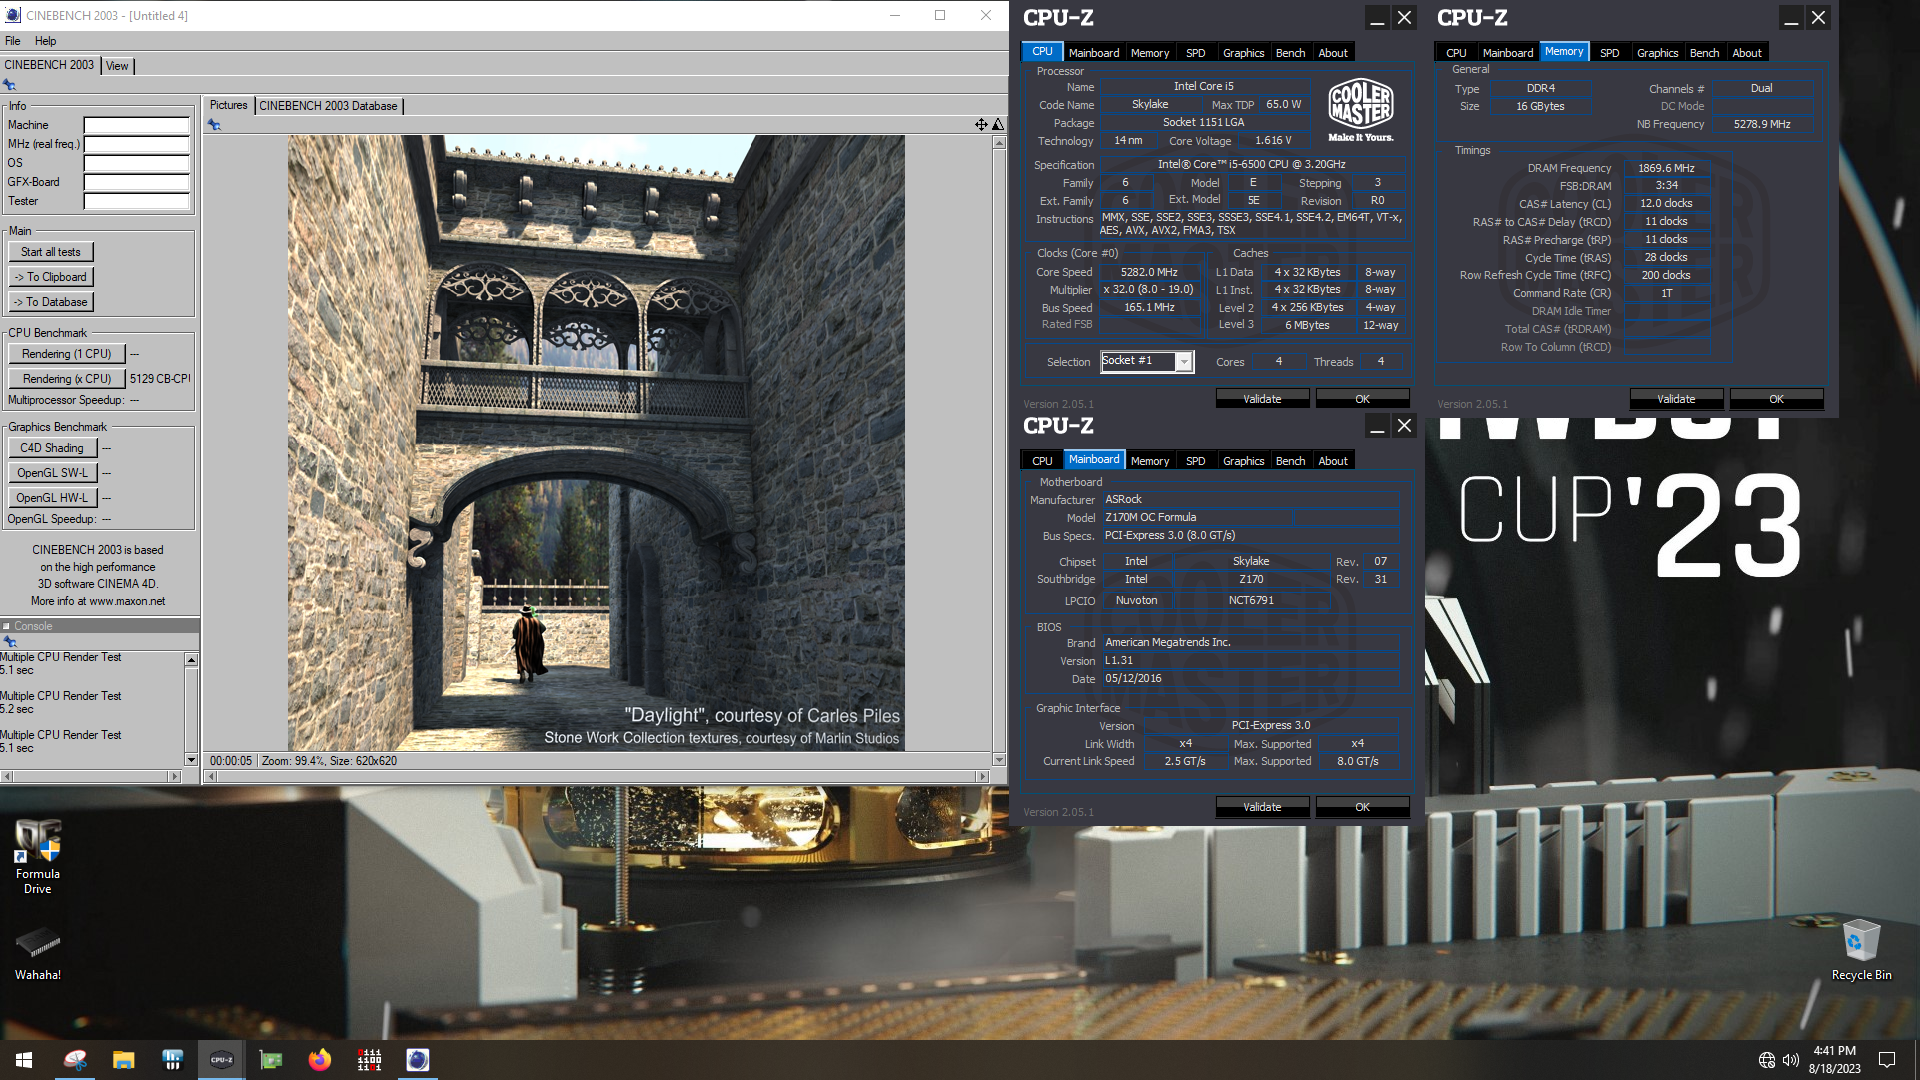
Task: Launch Firefox from taskbar
Action: click(x=320, y=1060)
